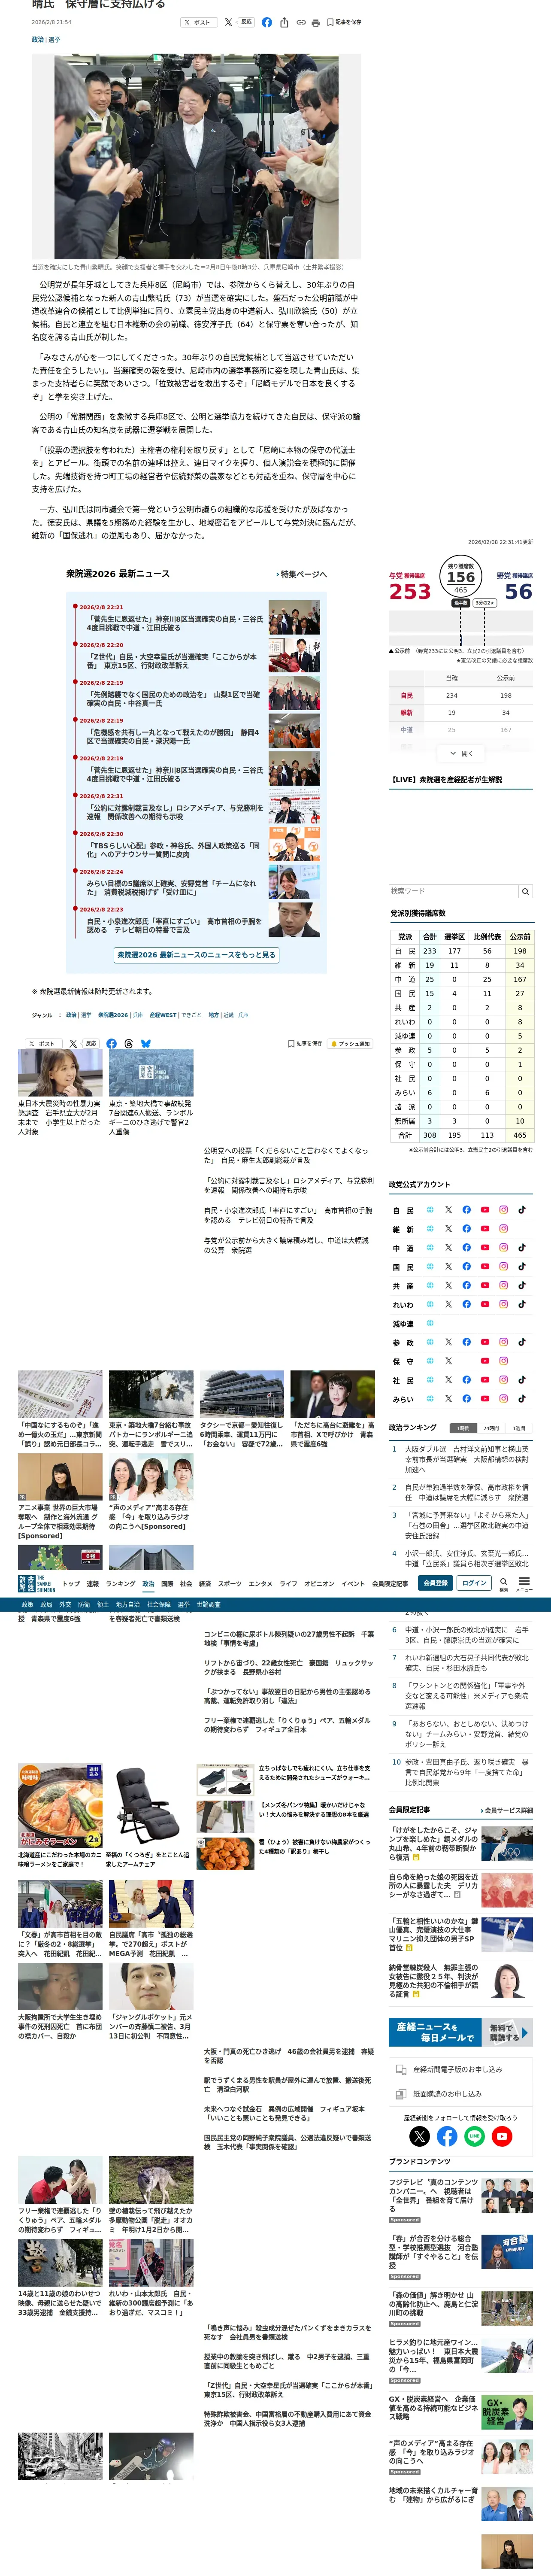Open the れいわ party Instagram account
Screen dimensions: 551x2576
[503, 1304]
